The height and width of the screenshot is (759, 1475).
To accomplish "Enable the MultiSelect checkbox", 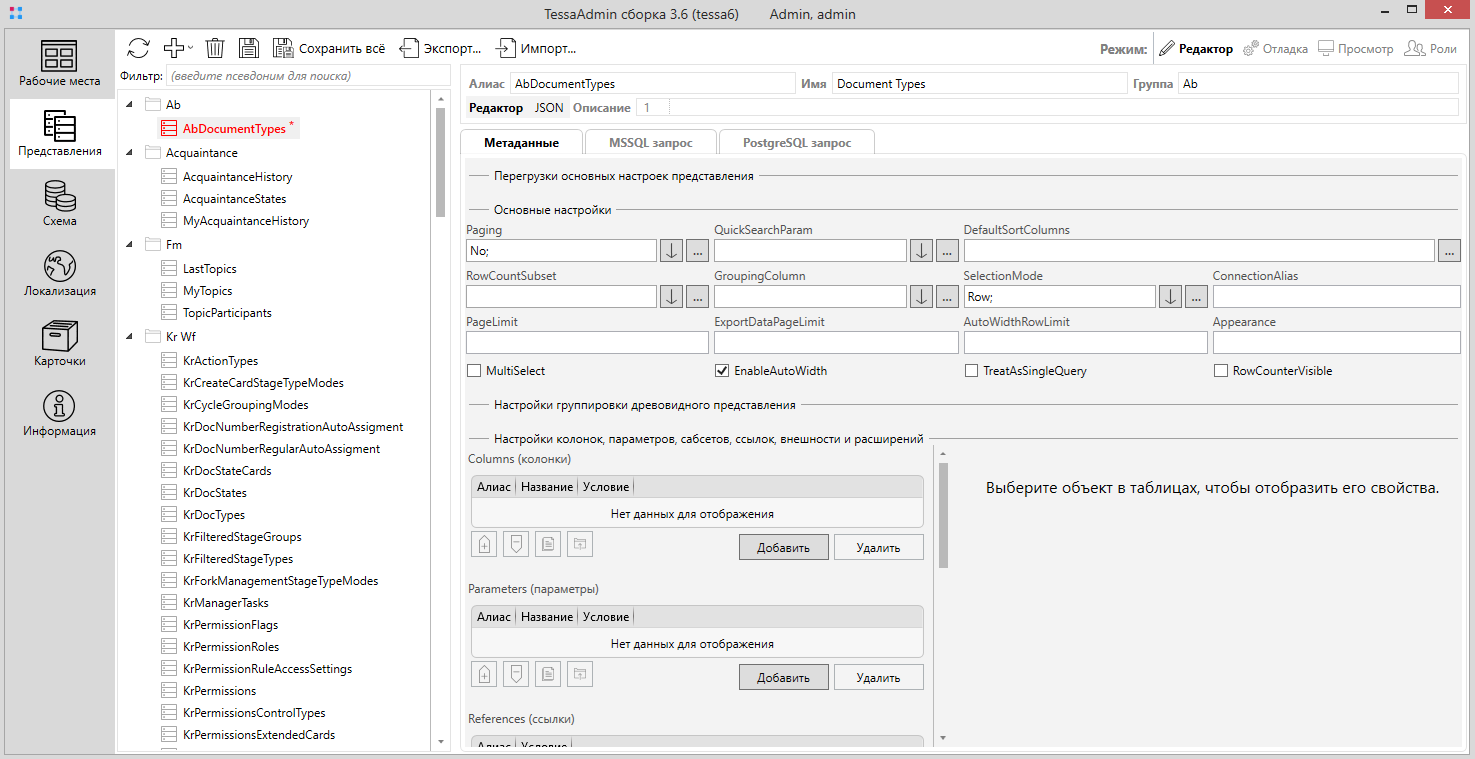I will pos(474,371).
